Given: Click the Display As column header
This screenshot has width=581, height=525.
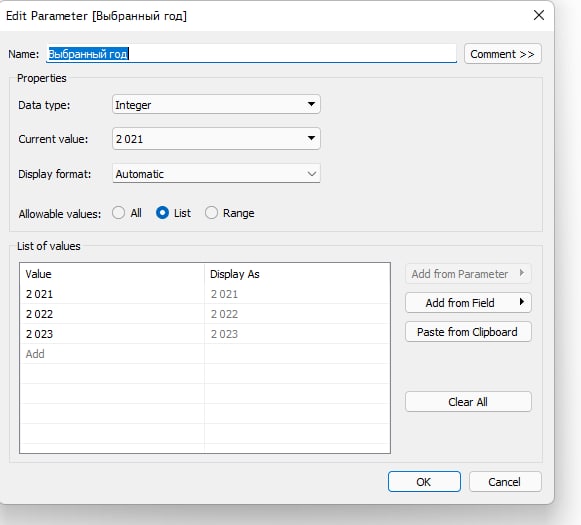Looking at the screenshot, I should coord(297,274).
